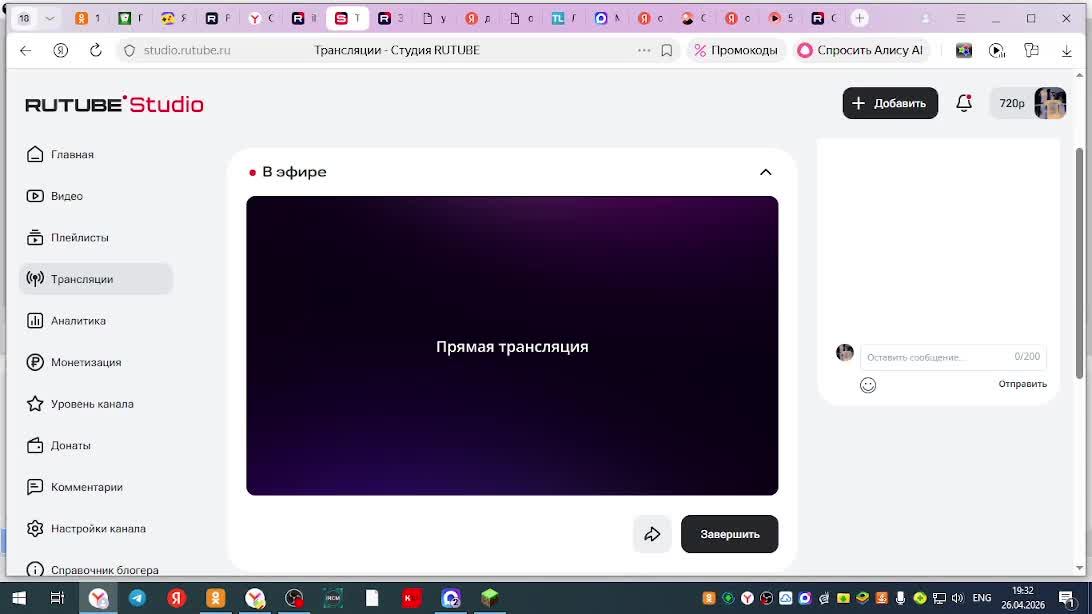
Task: Go back with the browser back arrow
Action: [26, 50]
